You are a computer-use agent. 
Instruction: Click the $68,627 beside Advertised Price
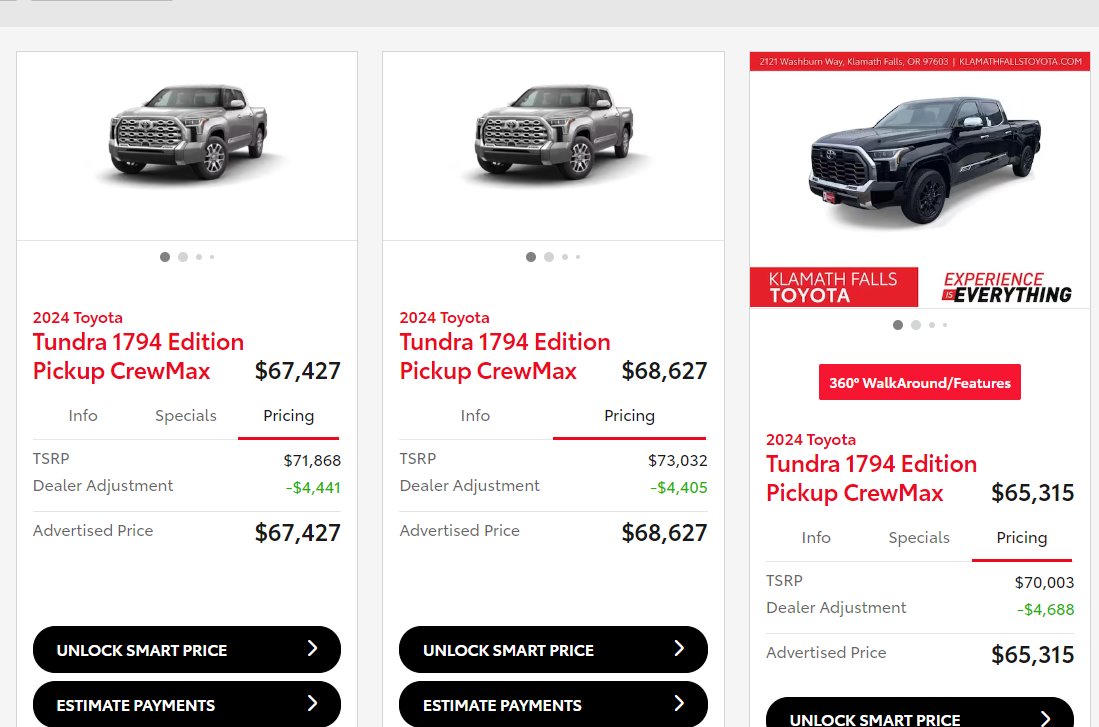664,533
